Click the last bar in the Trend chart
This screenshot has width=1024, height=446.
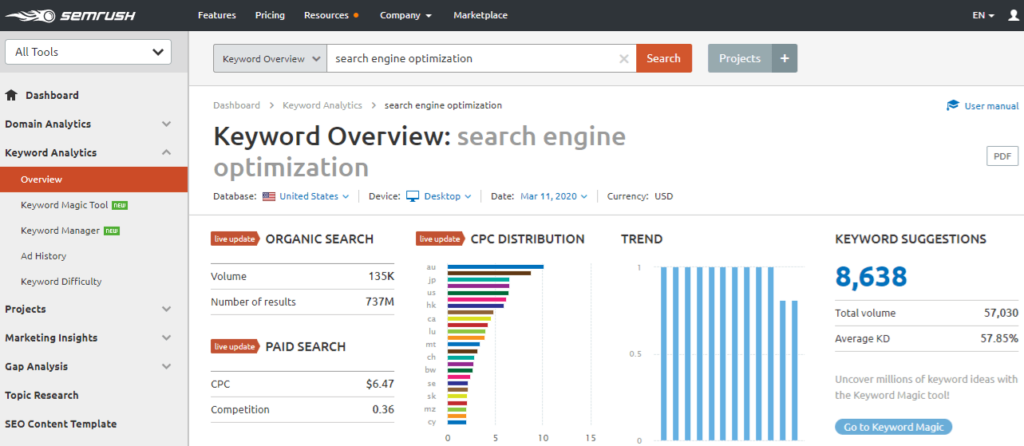795,370
